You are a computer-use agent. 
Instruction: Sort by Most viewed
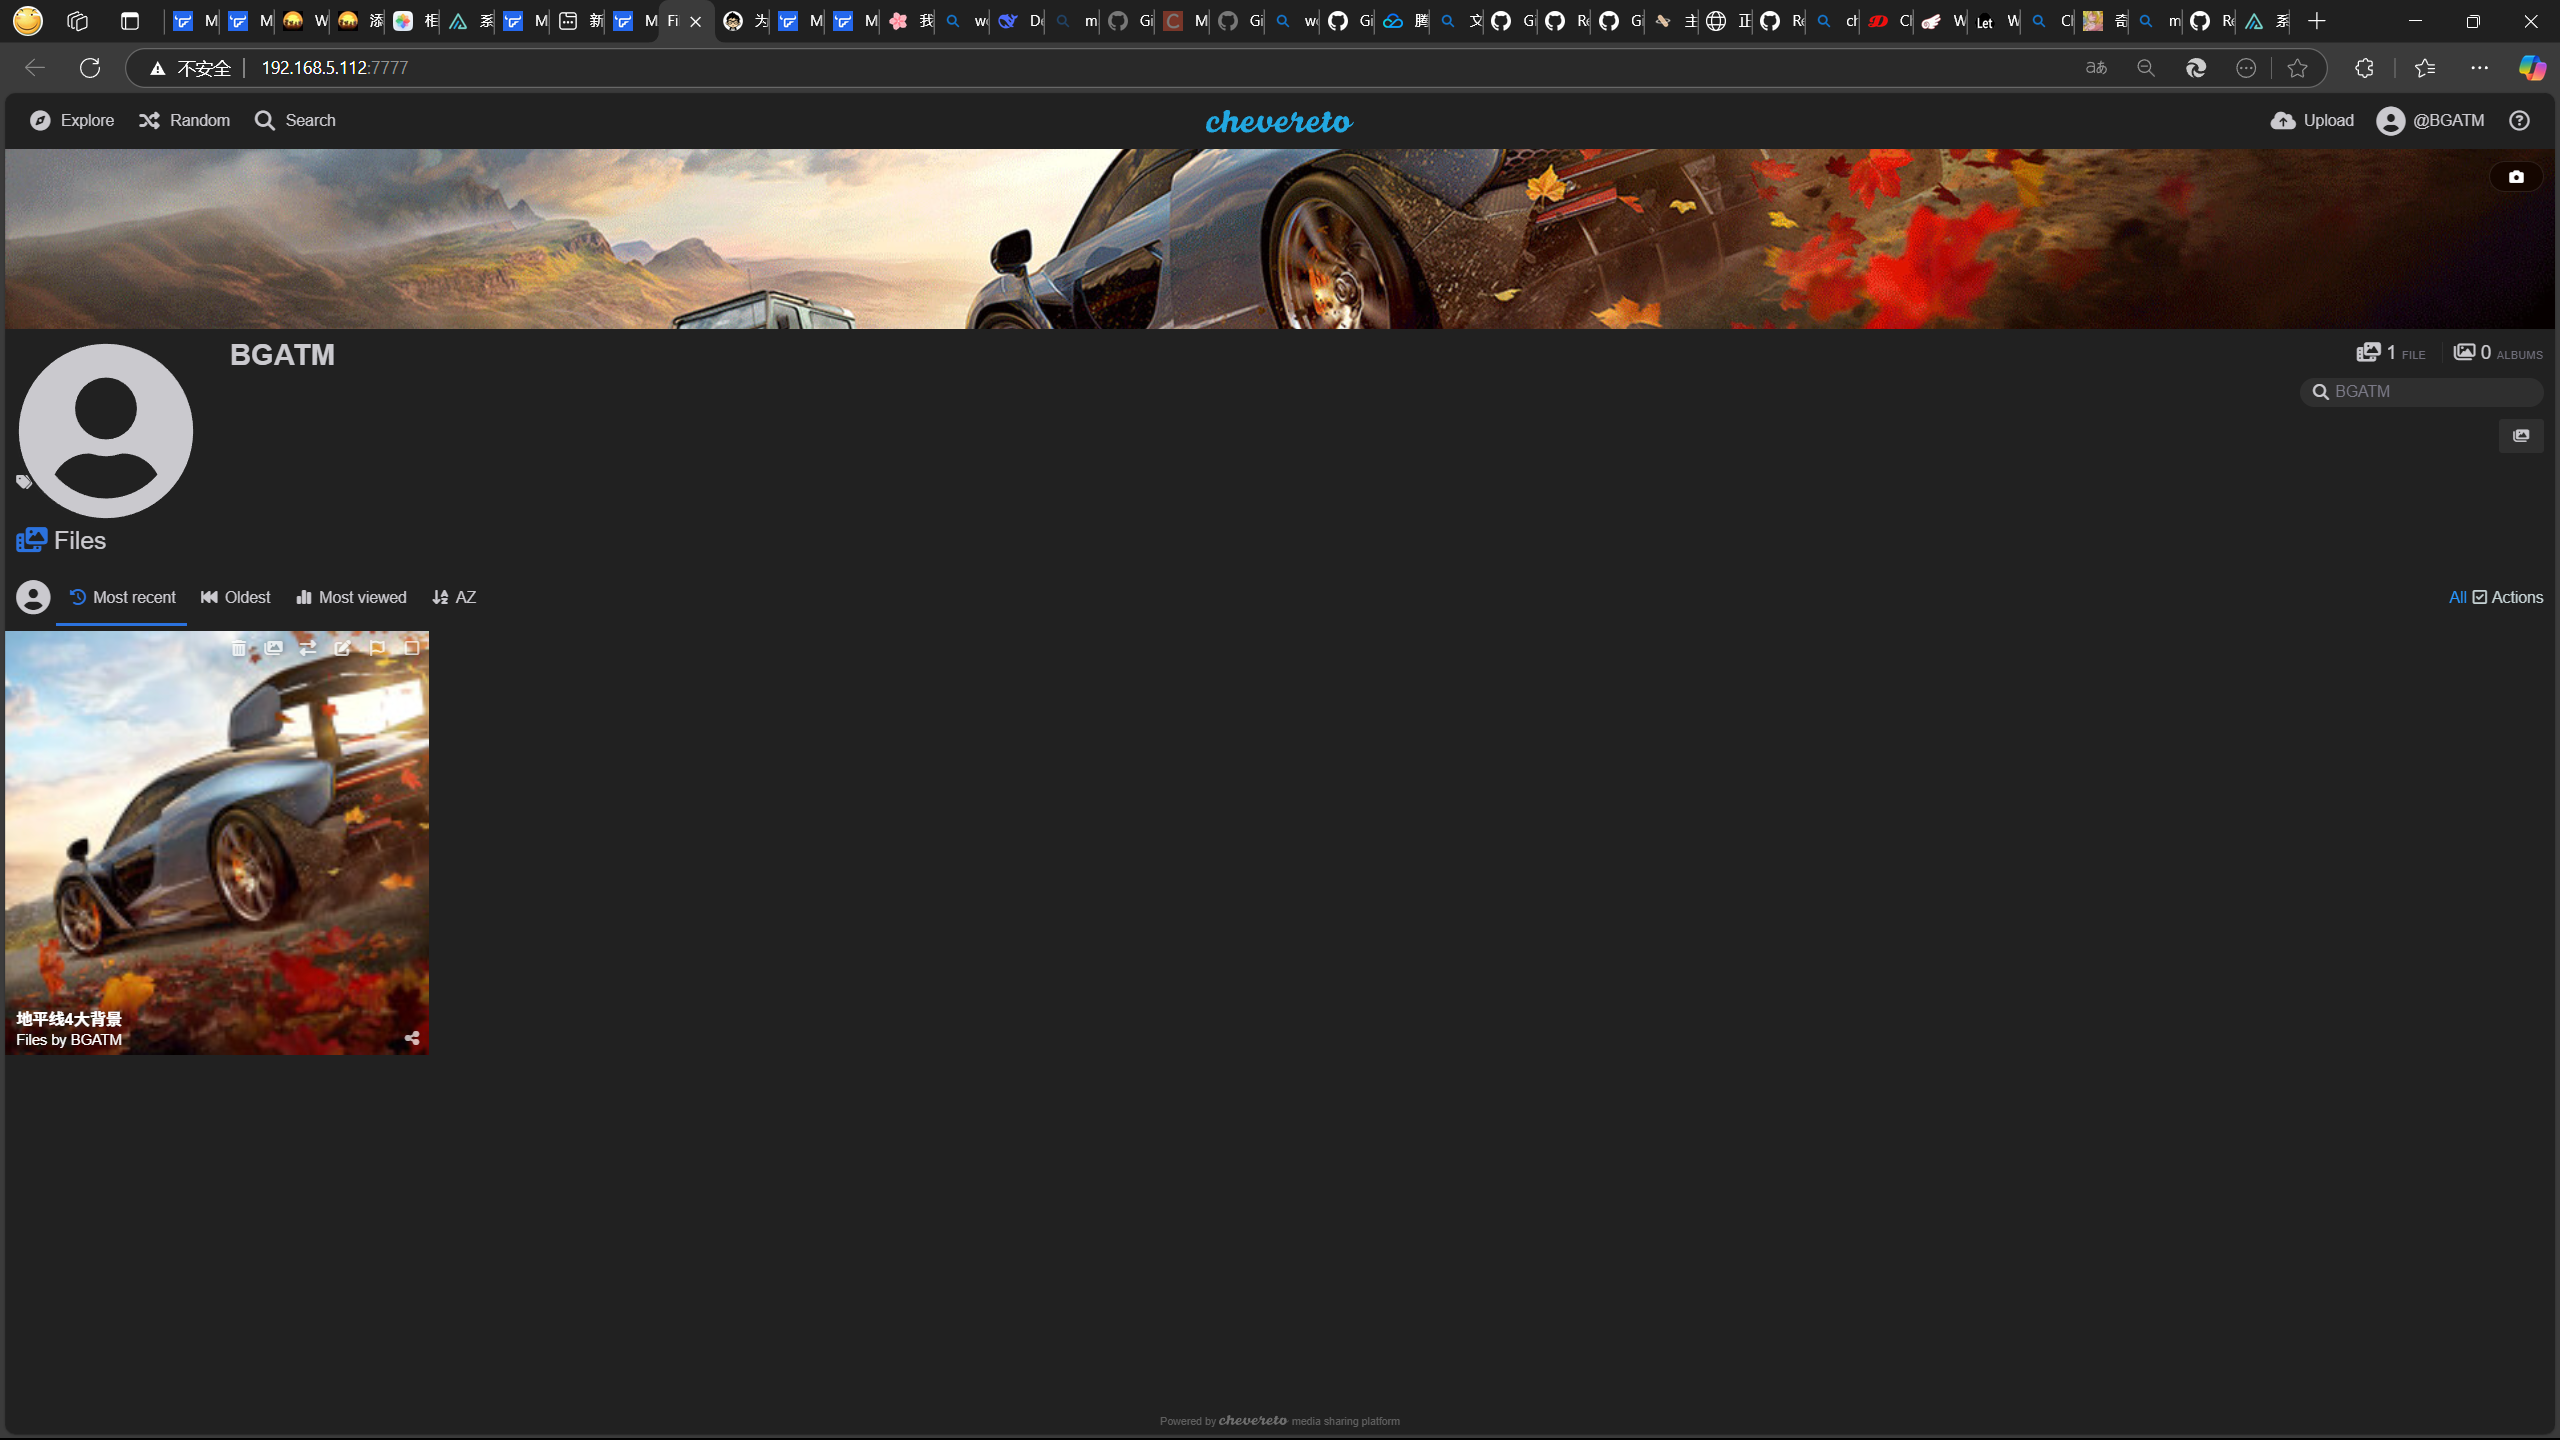click(351, 597)
